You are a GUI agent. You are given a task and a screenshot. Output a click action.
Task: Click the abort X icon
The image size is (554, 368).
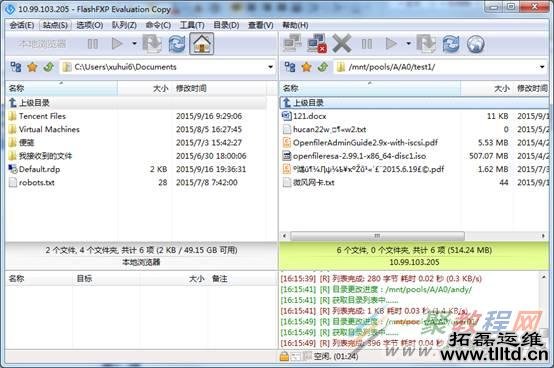click(342, 44)
